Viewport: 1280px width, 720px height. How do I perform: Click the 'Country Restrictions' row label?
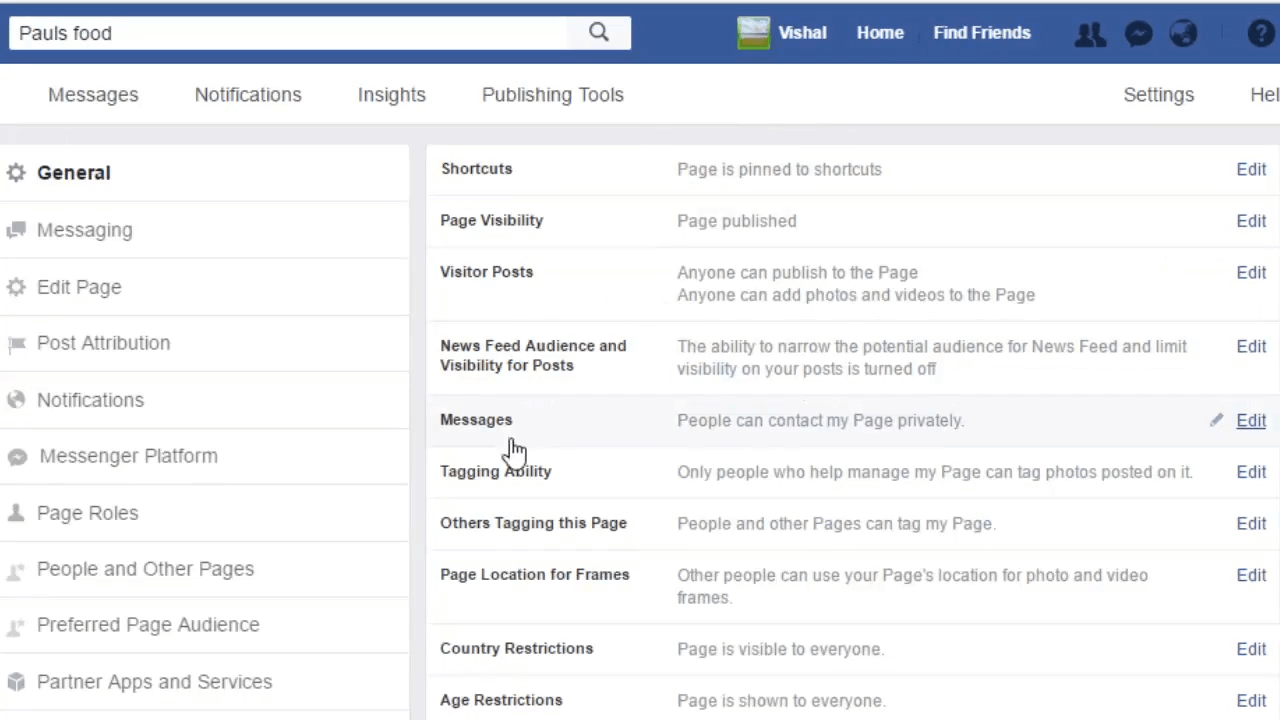tap(516, 649)
